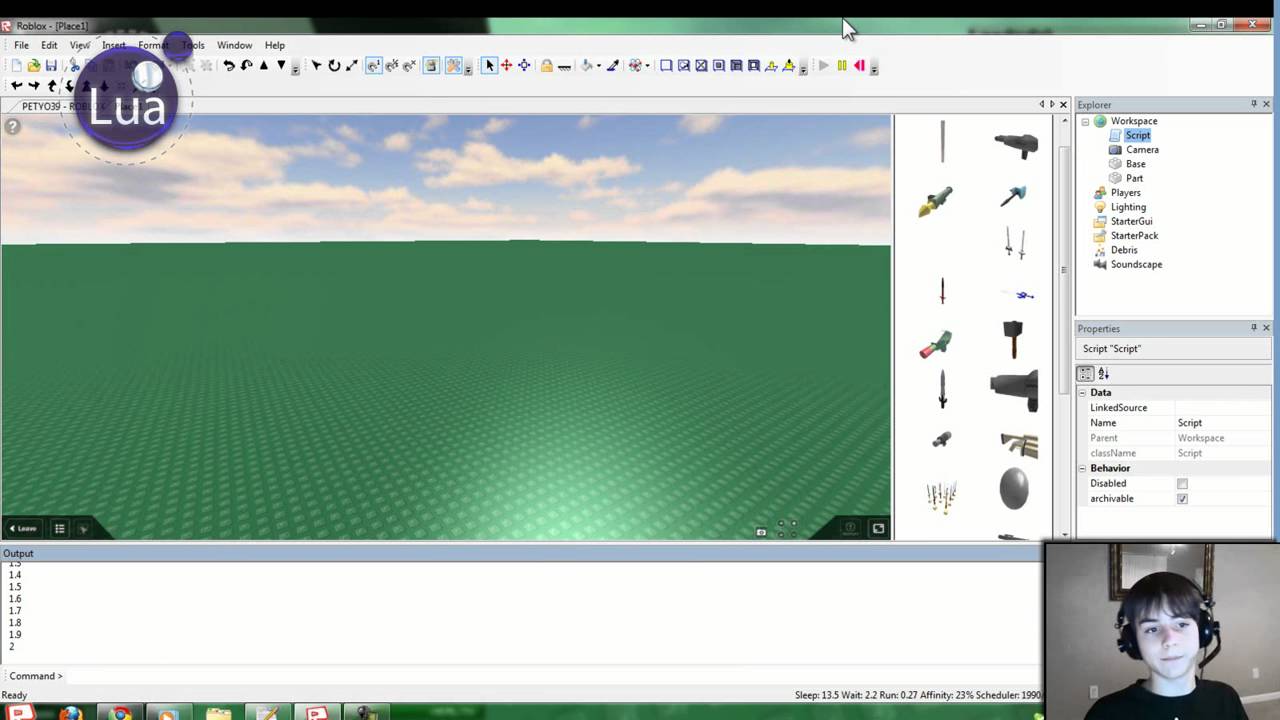Click the yellow hinge surface tool icon
Viewport: 1280px width, 720px height.
(771, 66)
